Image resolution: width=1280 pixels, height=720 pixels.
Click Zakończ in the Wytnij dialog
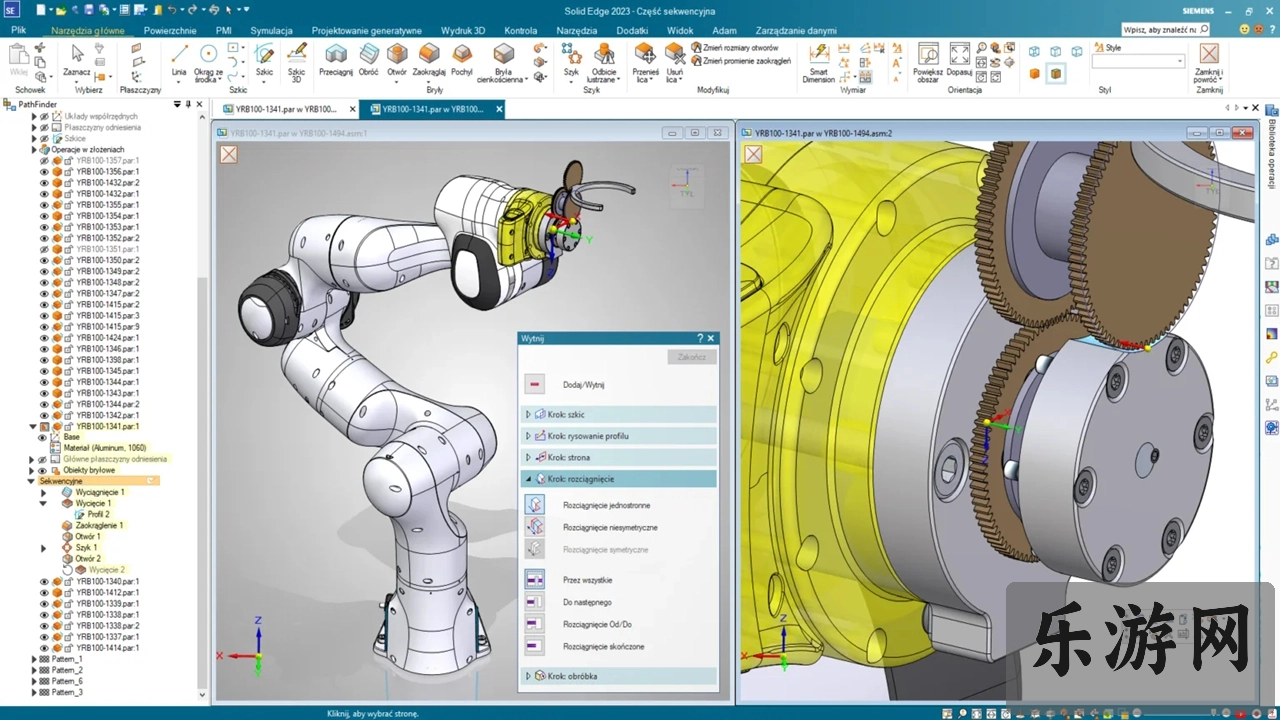point(691,357)
